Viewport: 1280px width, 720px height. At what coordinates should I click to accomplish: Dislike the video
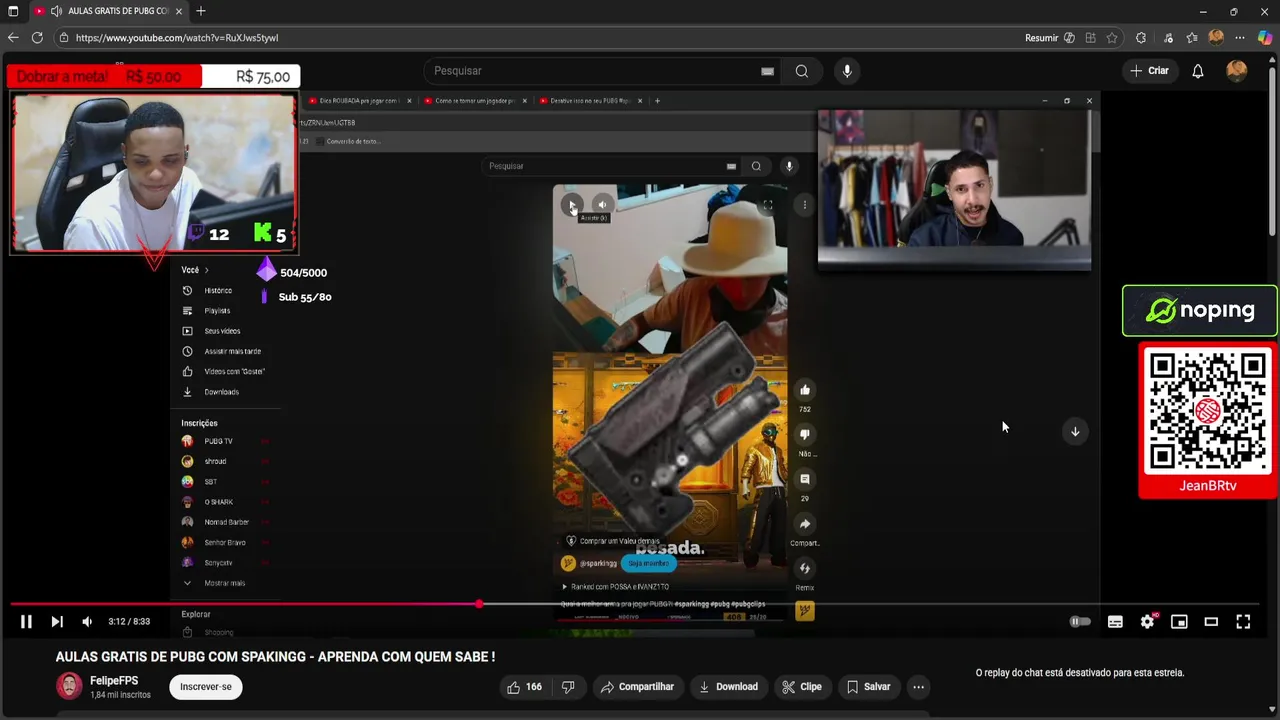(568, 687)
